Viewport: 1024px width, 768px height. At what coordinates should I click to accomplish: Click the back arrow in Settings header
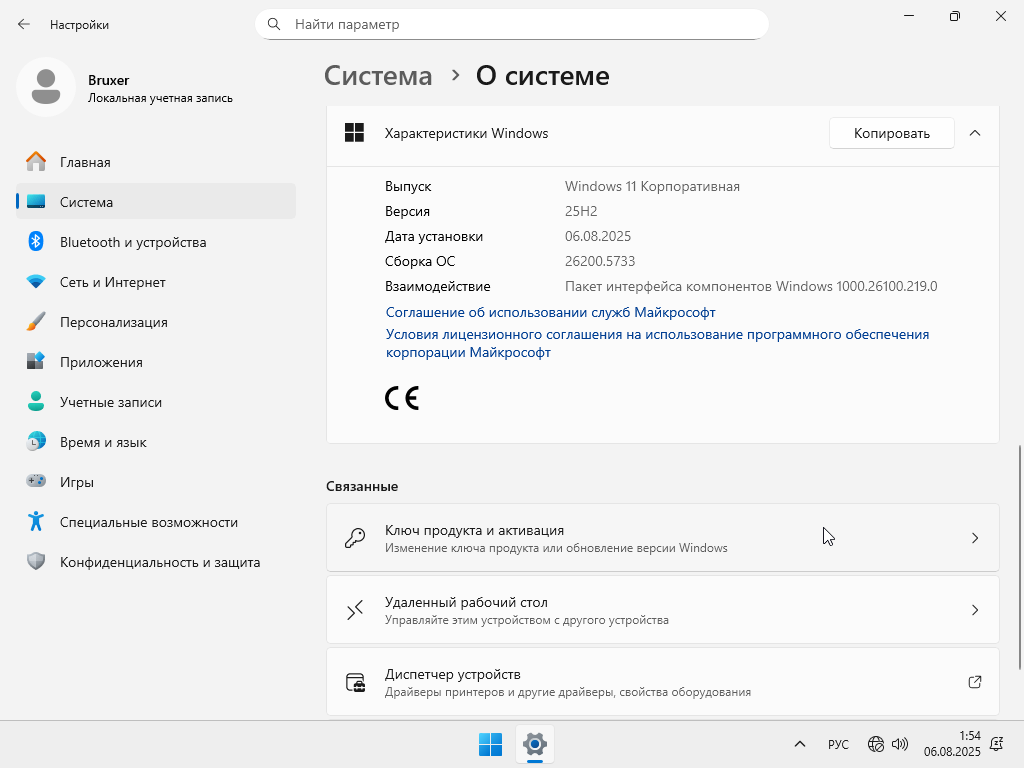[24, 24]
